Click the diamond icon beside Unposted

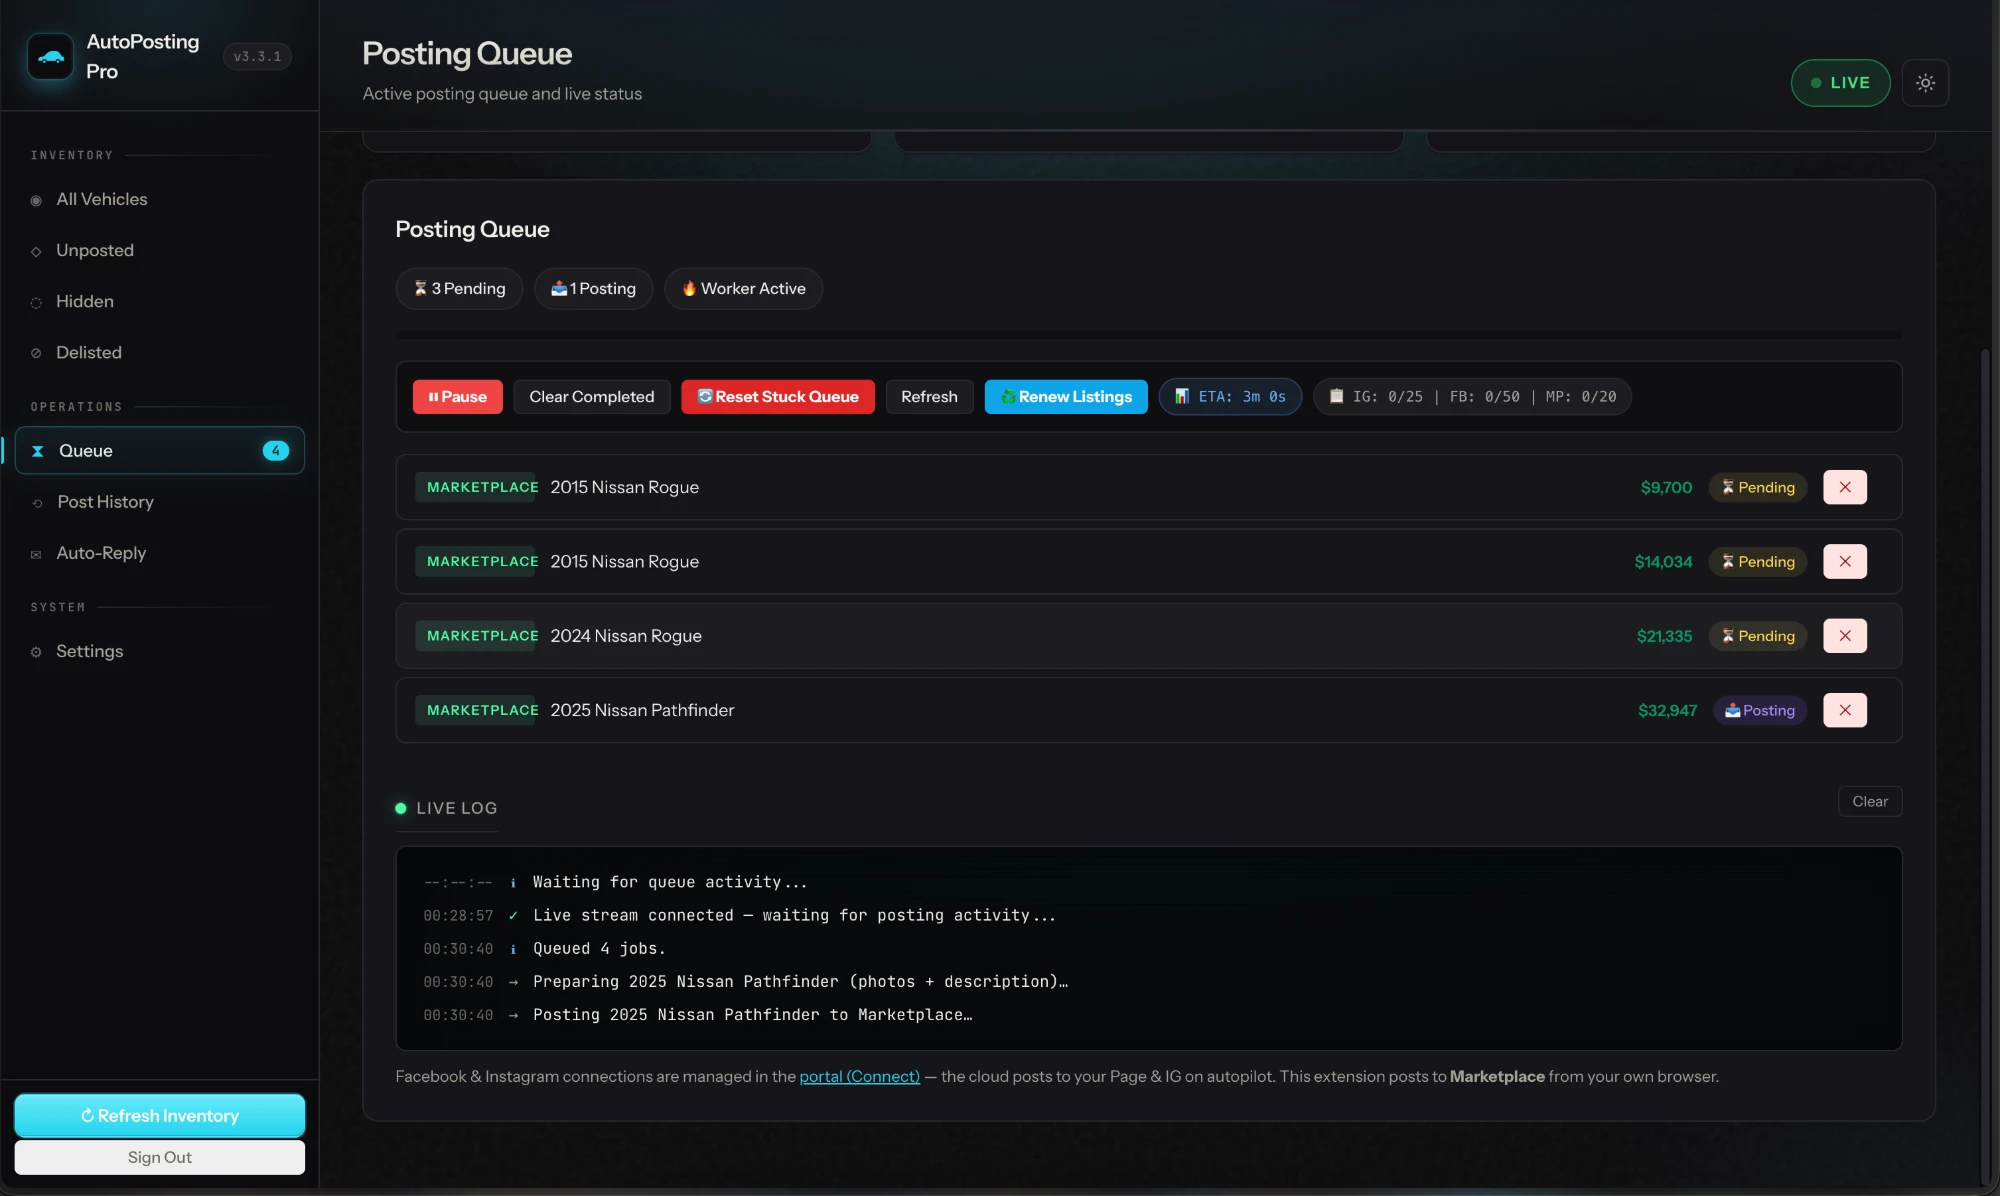pos(36,251)
